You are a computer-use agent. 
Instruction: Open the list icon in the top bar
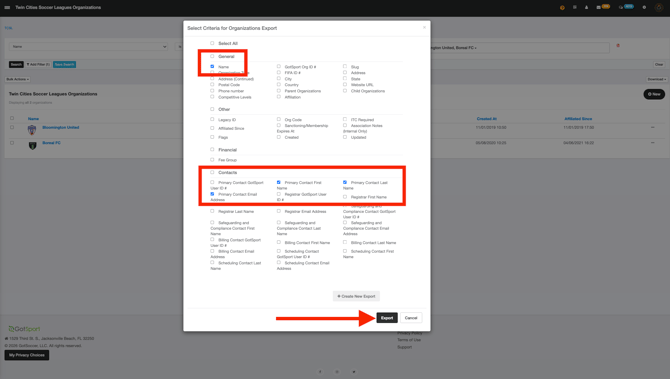(575, 7)
